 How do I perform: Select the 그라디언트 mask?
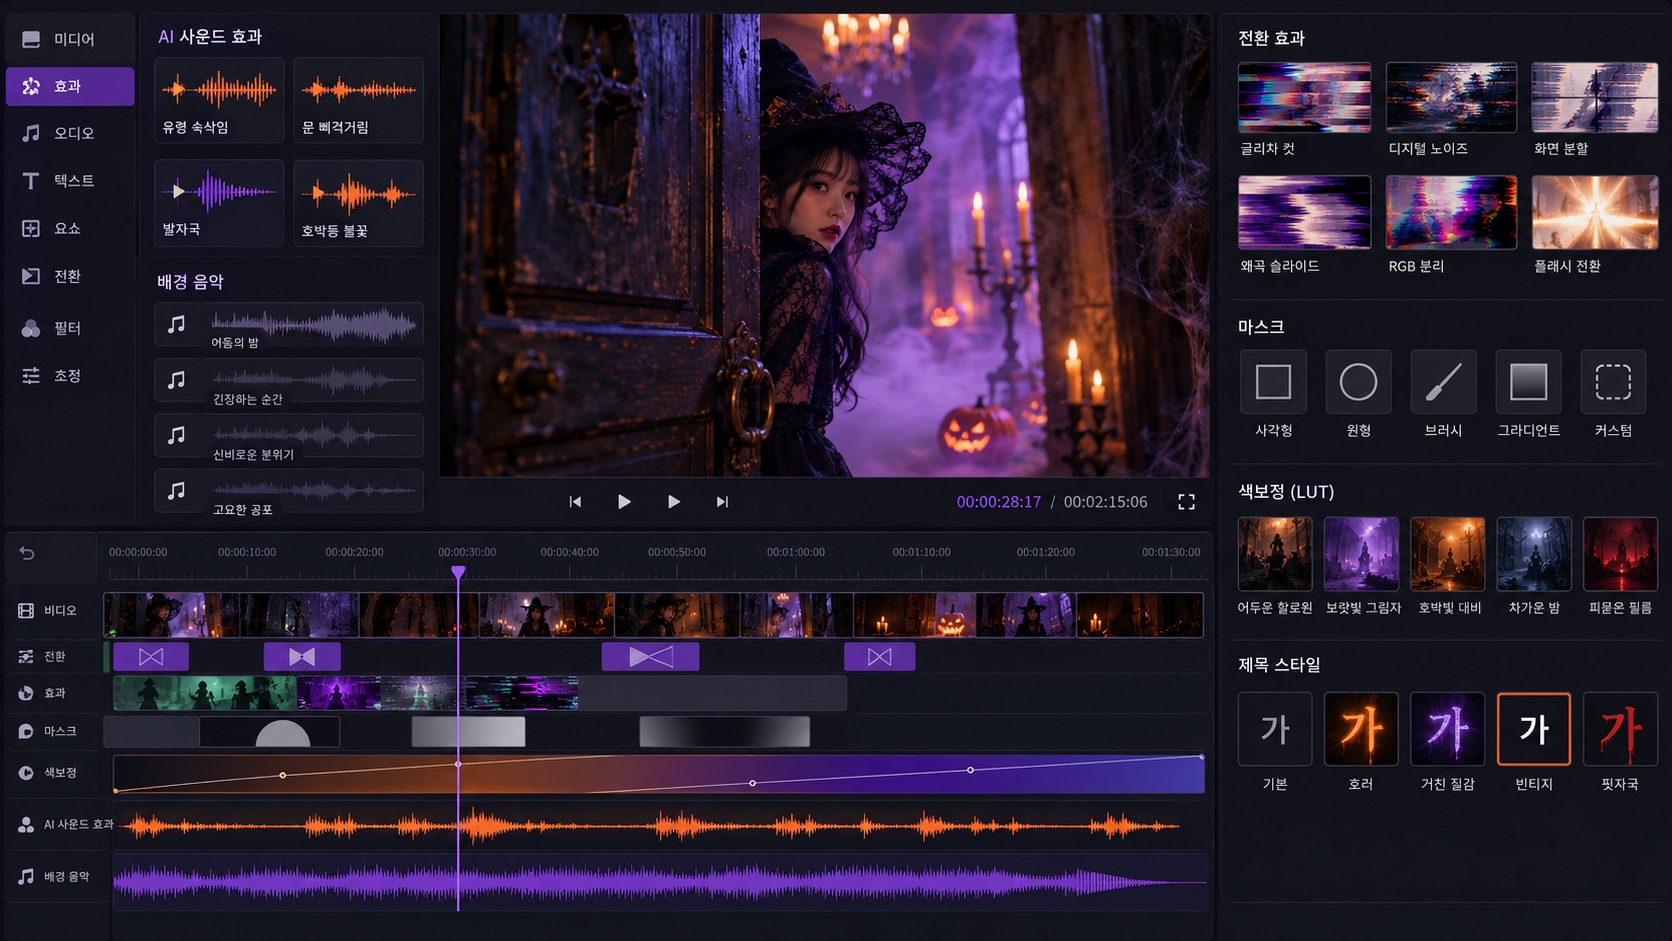(1528, 382)
